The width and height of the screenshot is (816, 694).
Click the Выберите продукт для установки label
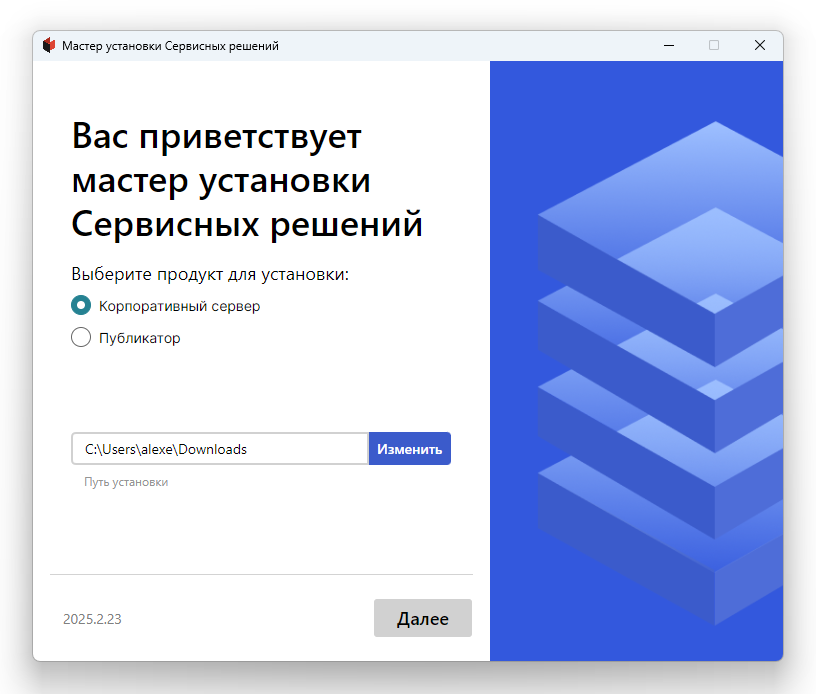(210, 274)
